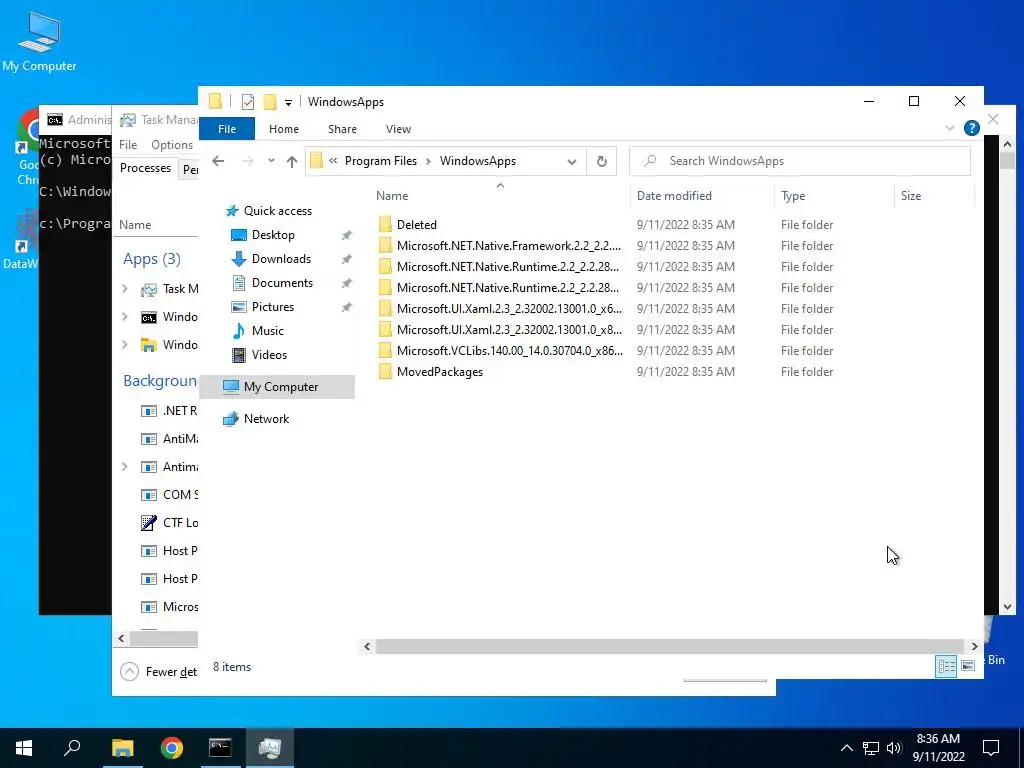Click the Task Manager taskbar icon
This screenshot has width=1024, height=768.
[x=270, y=748]
